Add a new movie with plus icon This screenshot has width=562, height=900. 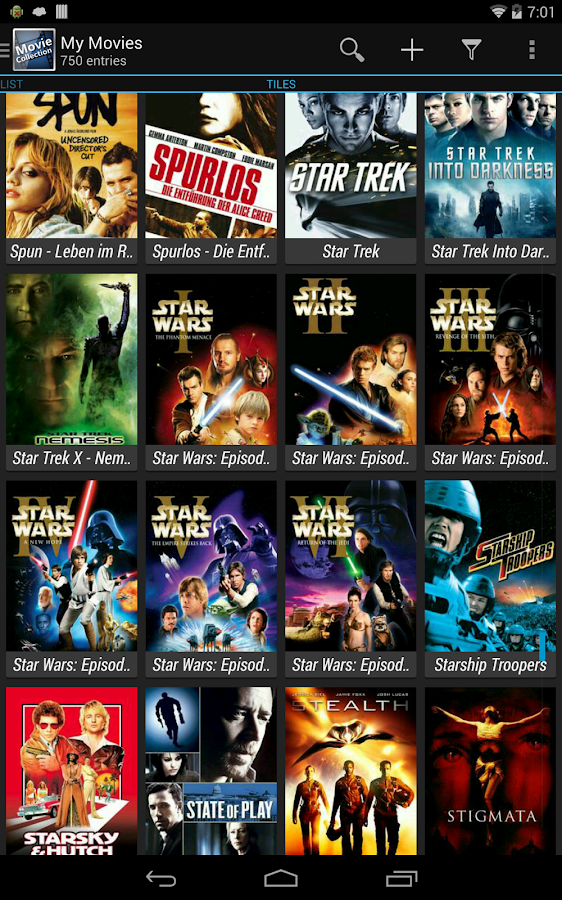click(x=412, y=50)
